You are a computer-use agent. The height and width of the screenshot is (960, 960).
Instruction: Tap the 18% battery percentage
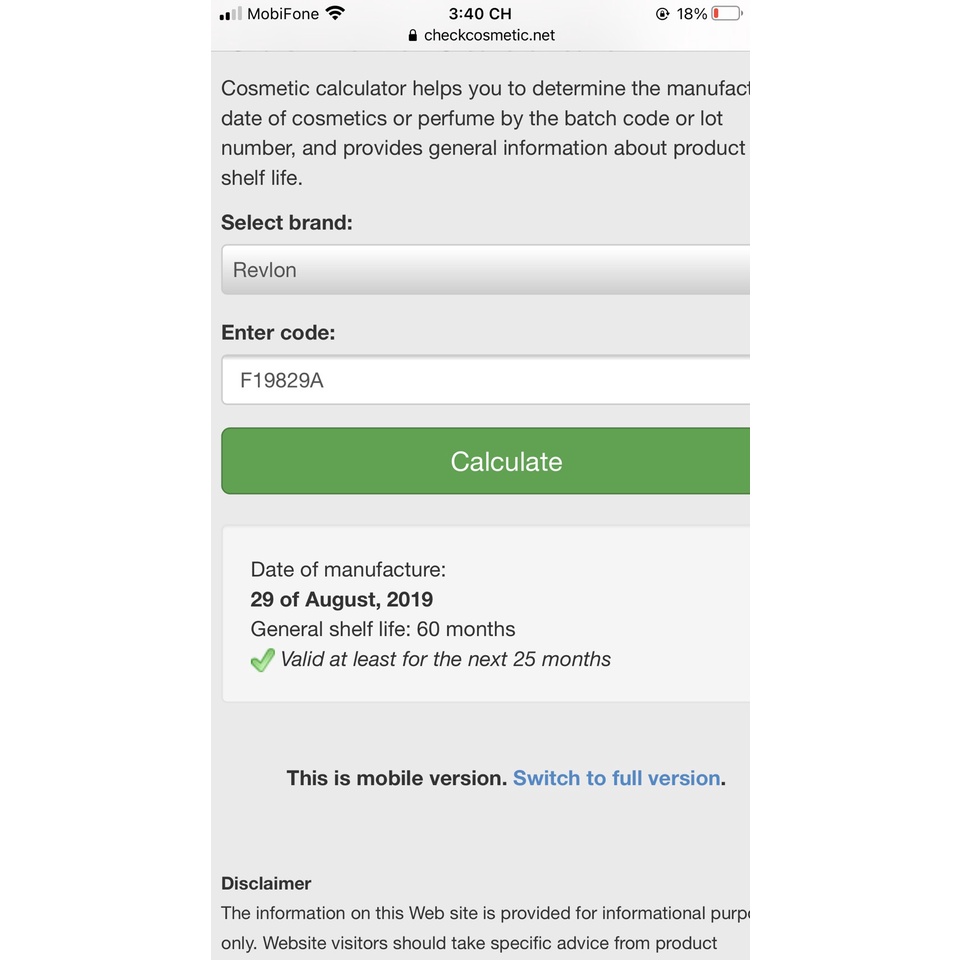click(x=692, y=14)
